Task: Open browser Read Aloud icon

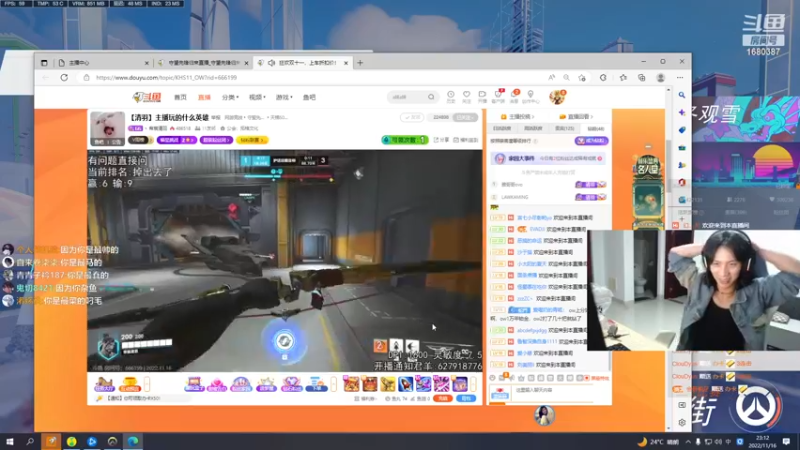Action: click(552, 78)
